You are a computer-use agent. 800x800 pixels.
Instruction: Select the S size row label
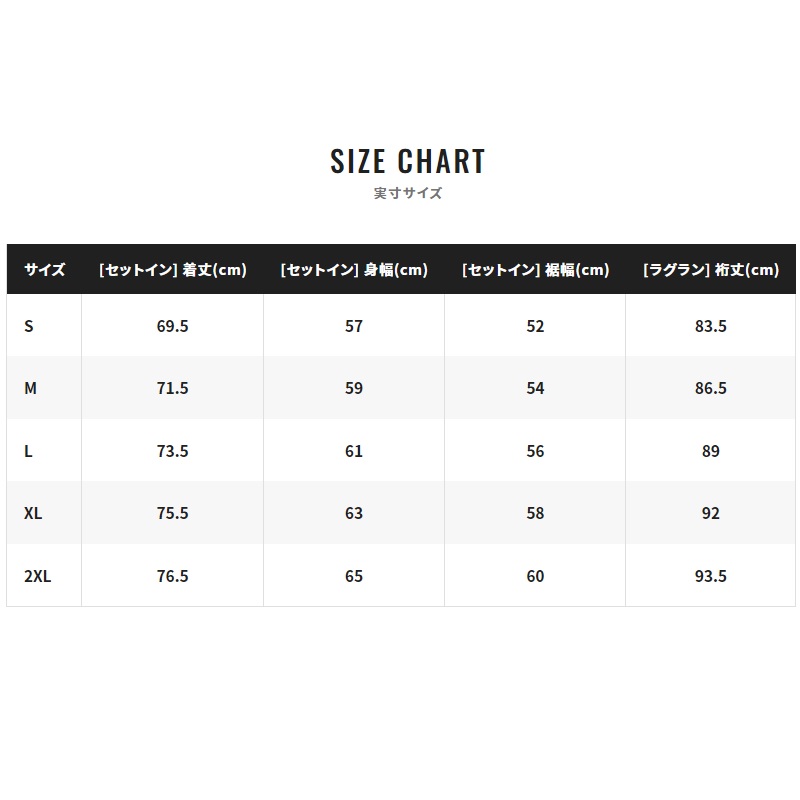(29, 326)
